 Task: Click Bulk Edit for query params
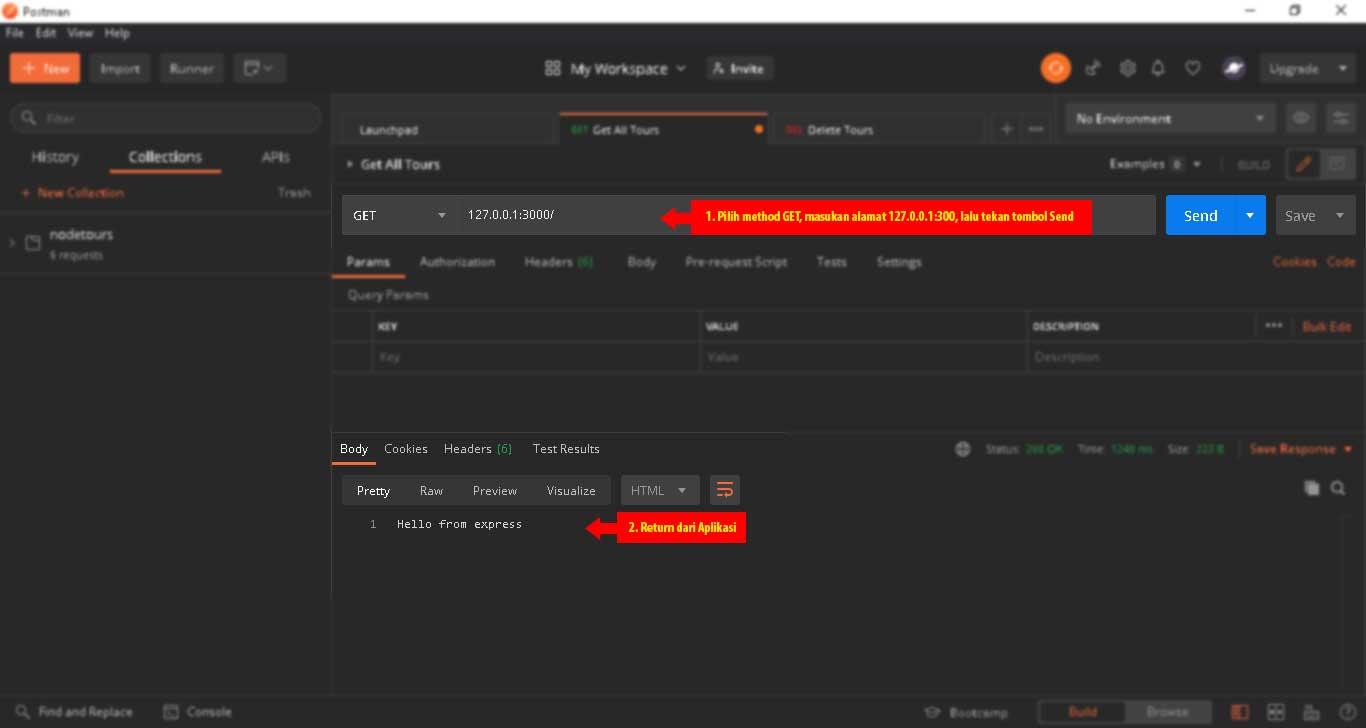(1328, 326)
